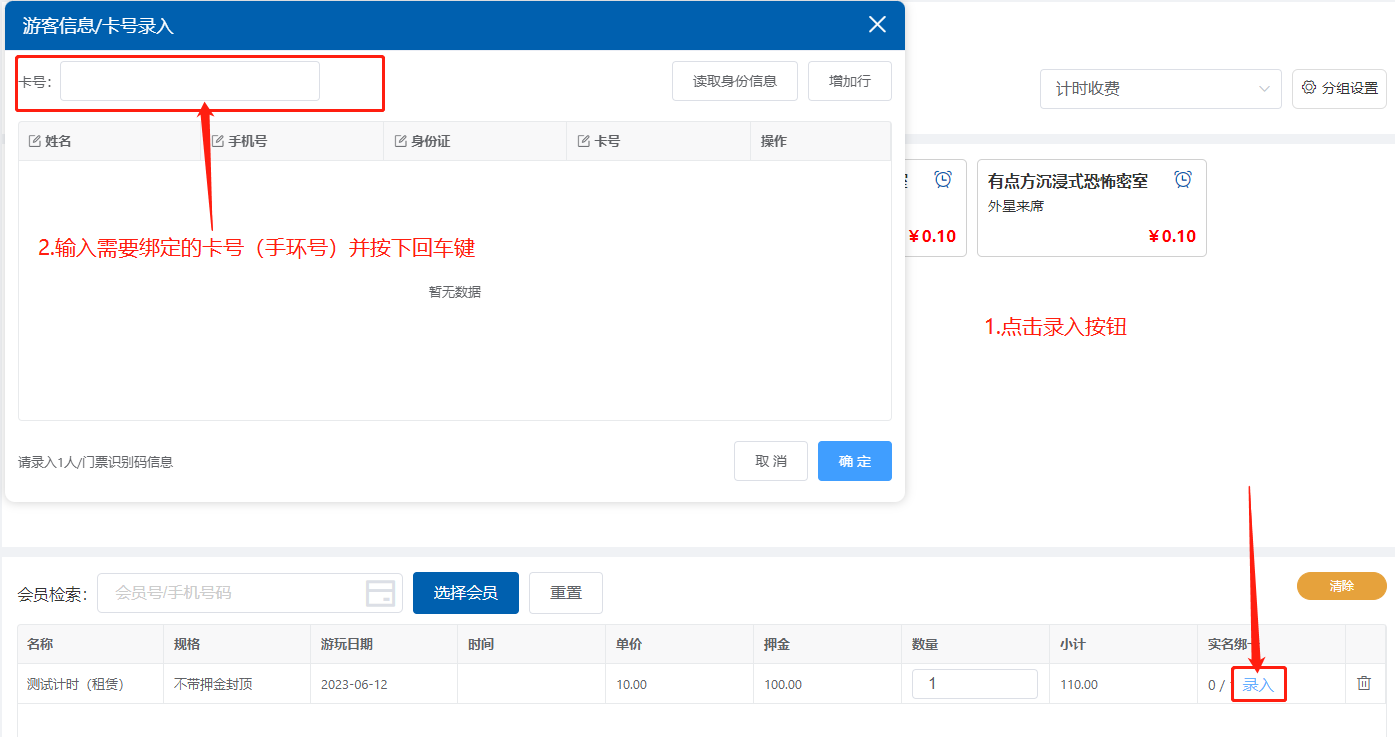Viewport: 1395px width, 737px height.
Task: Click the 增加行 button
Action: pyautogui.click(x=849, y=81)
